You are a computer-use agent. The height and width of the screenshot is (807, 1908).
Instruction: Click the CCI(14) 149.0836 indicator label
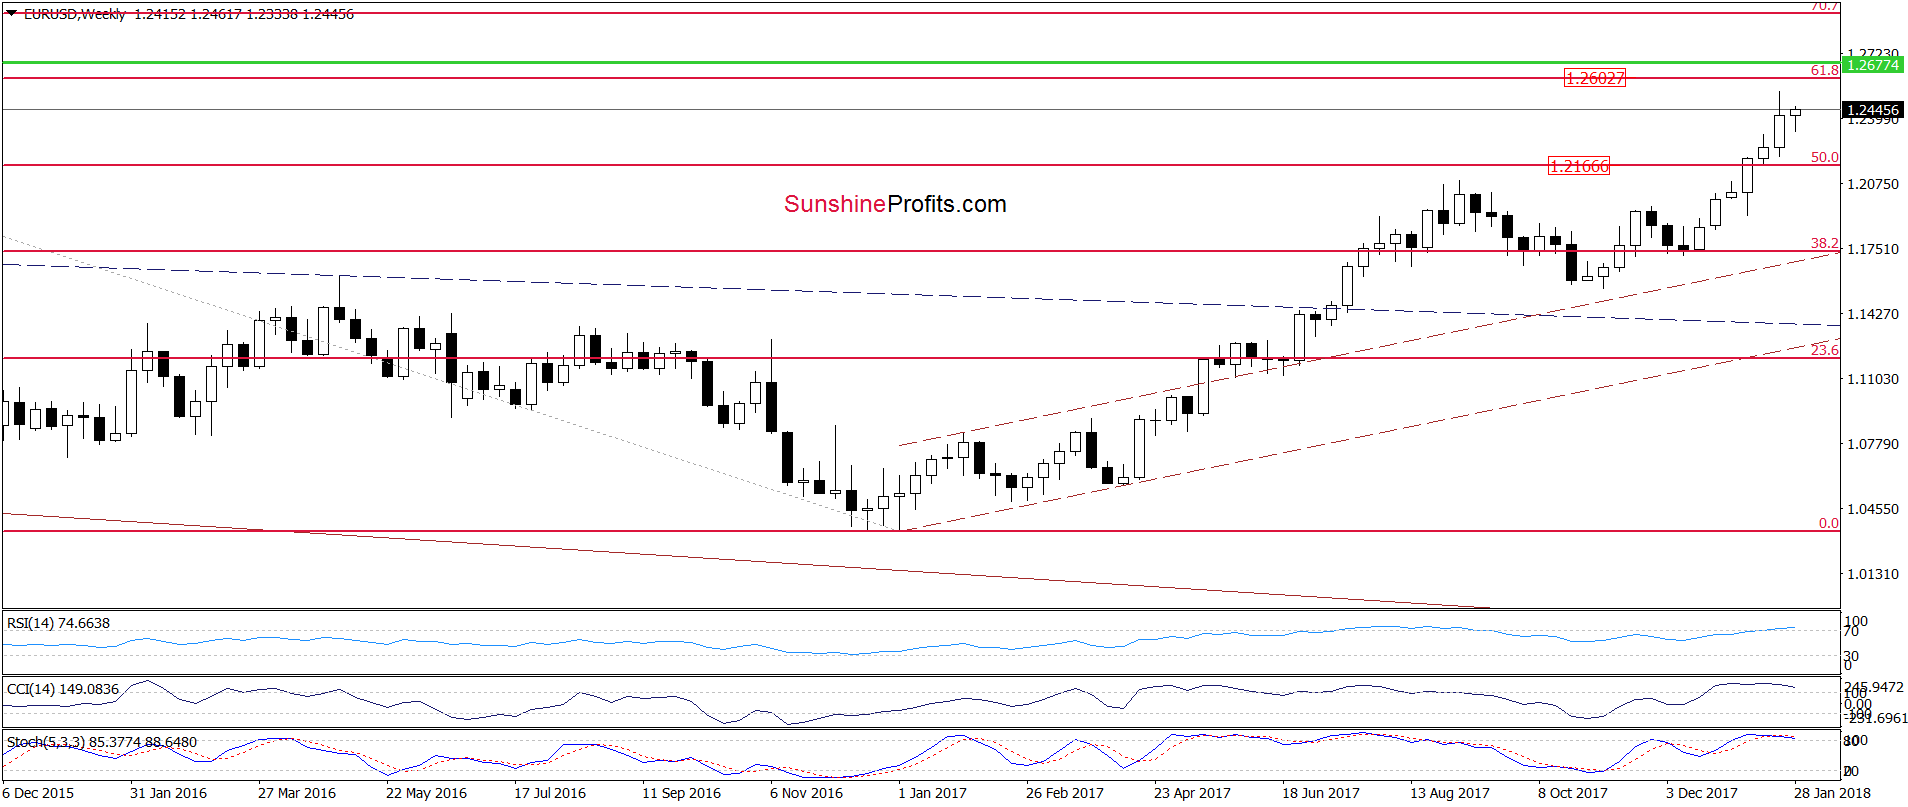click(x=63, y=689)
